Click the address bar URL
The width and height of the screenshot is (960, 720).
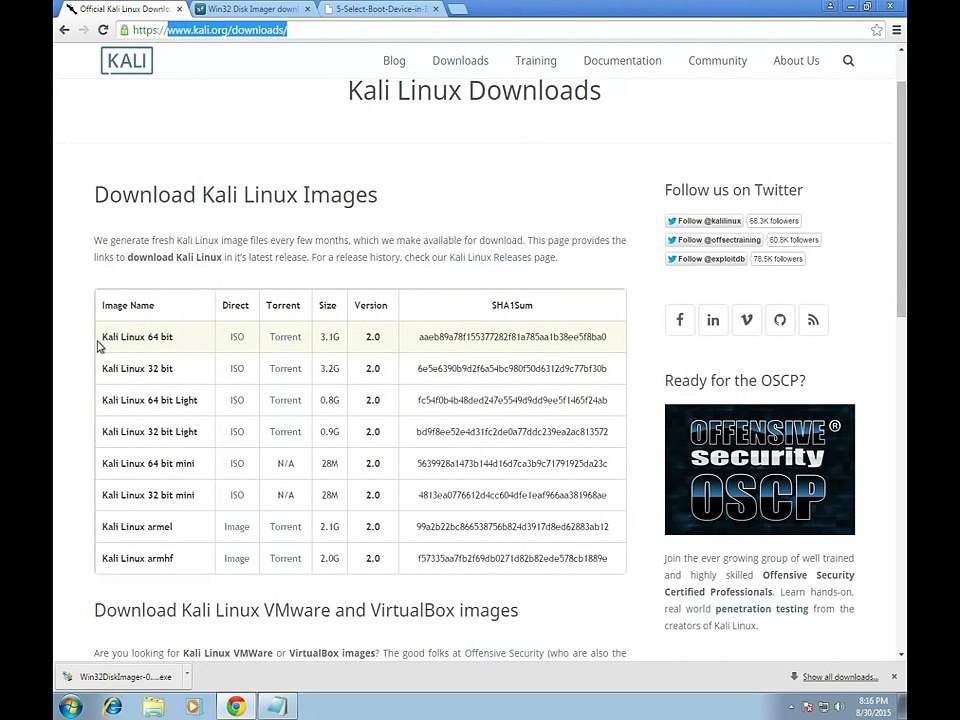point(227,30)
